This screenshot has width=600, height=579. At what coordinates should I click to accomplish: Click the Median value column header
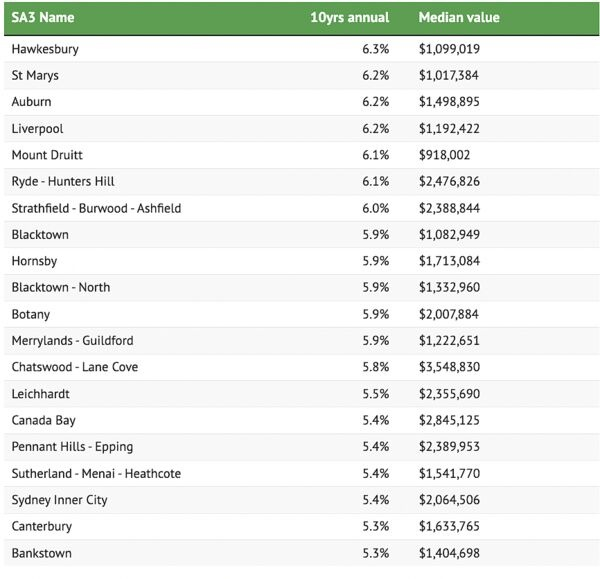[458, 18]
